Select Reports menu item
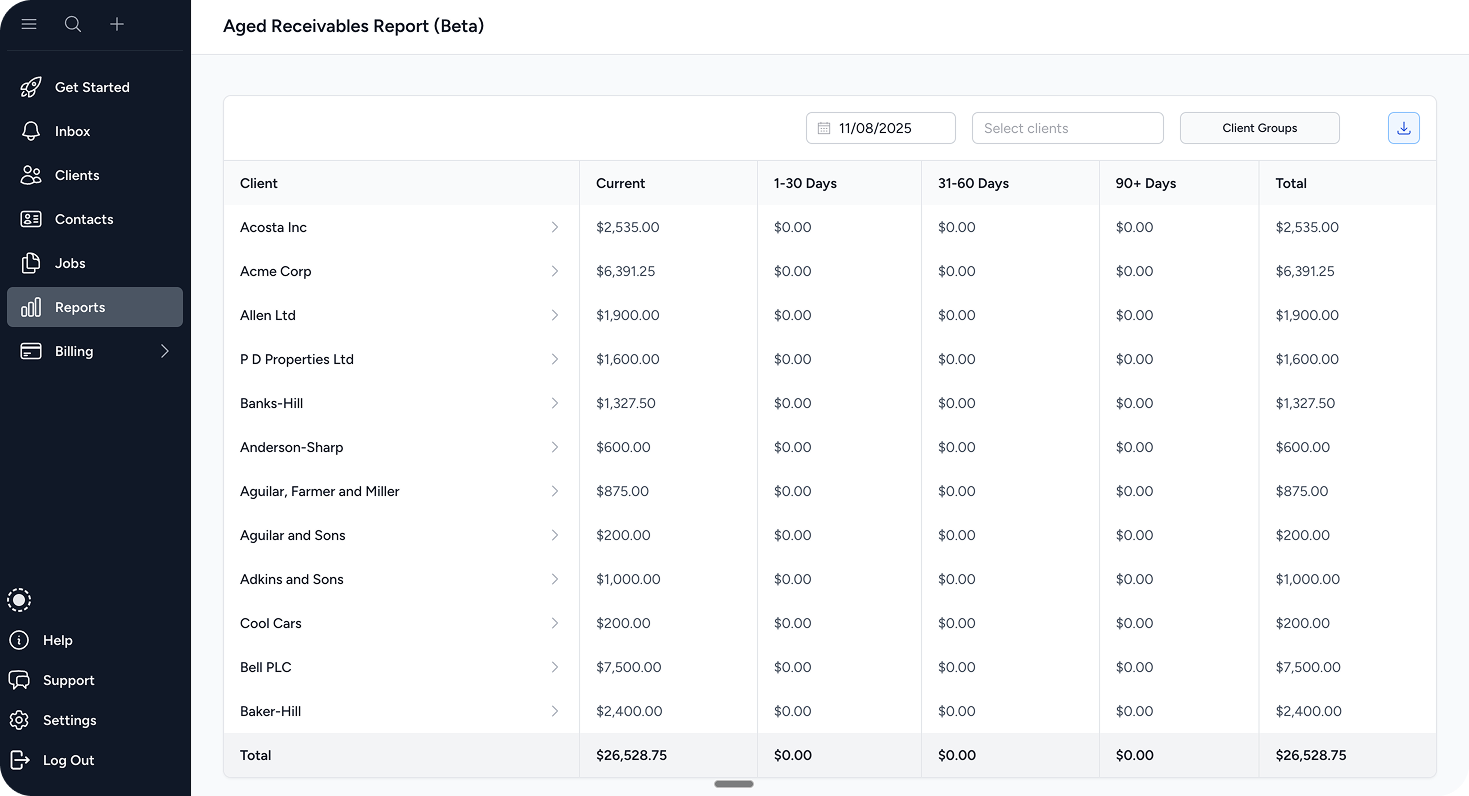The width and height of the screenshot is (1469, 796). pyautogui.click(x=95, y=307)
